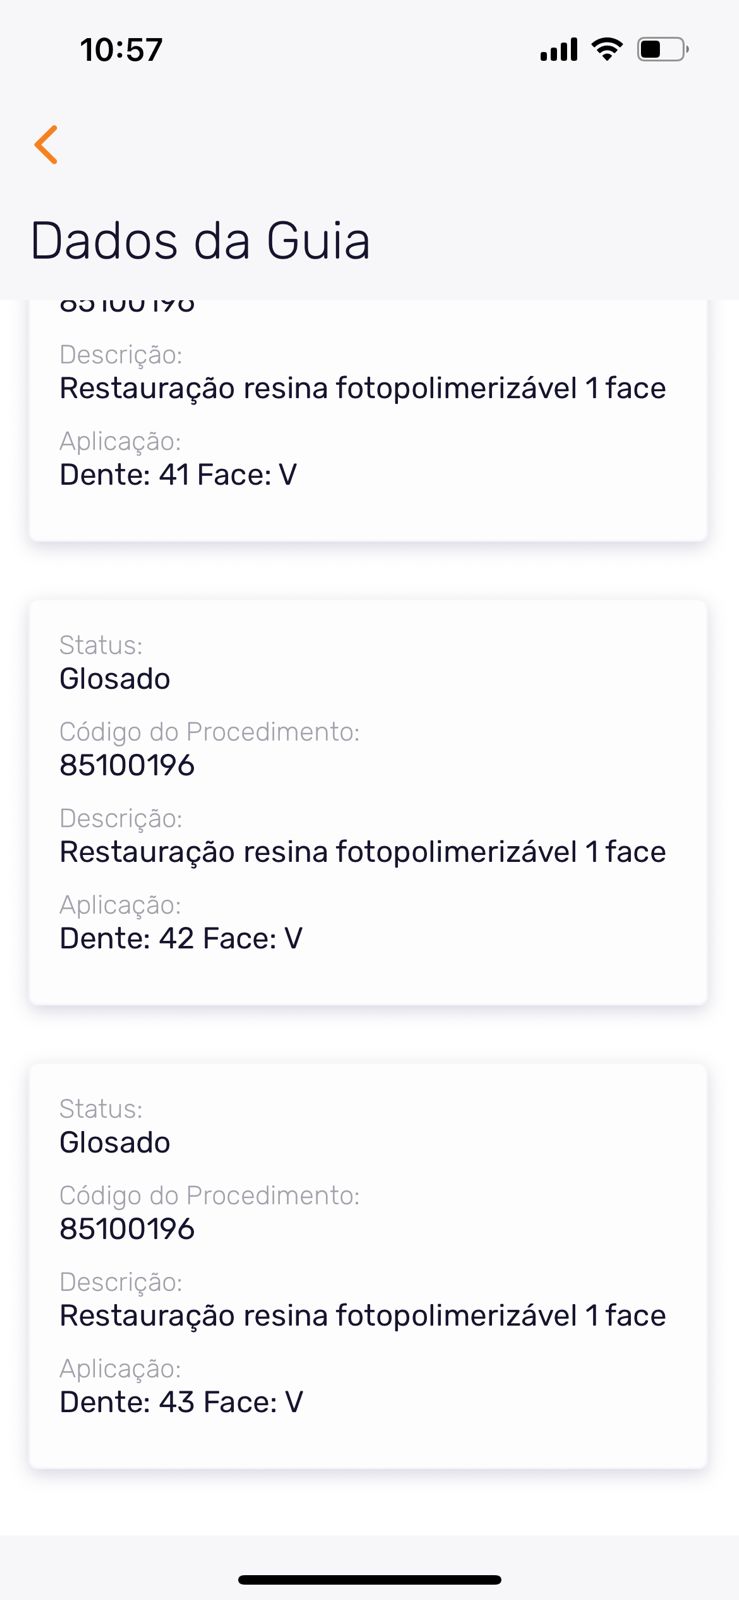Tap the cellular signal bars icon
Image resolution: width=739 pixels, height=1600 pixels.
(558, 50)
